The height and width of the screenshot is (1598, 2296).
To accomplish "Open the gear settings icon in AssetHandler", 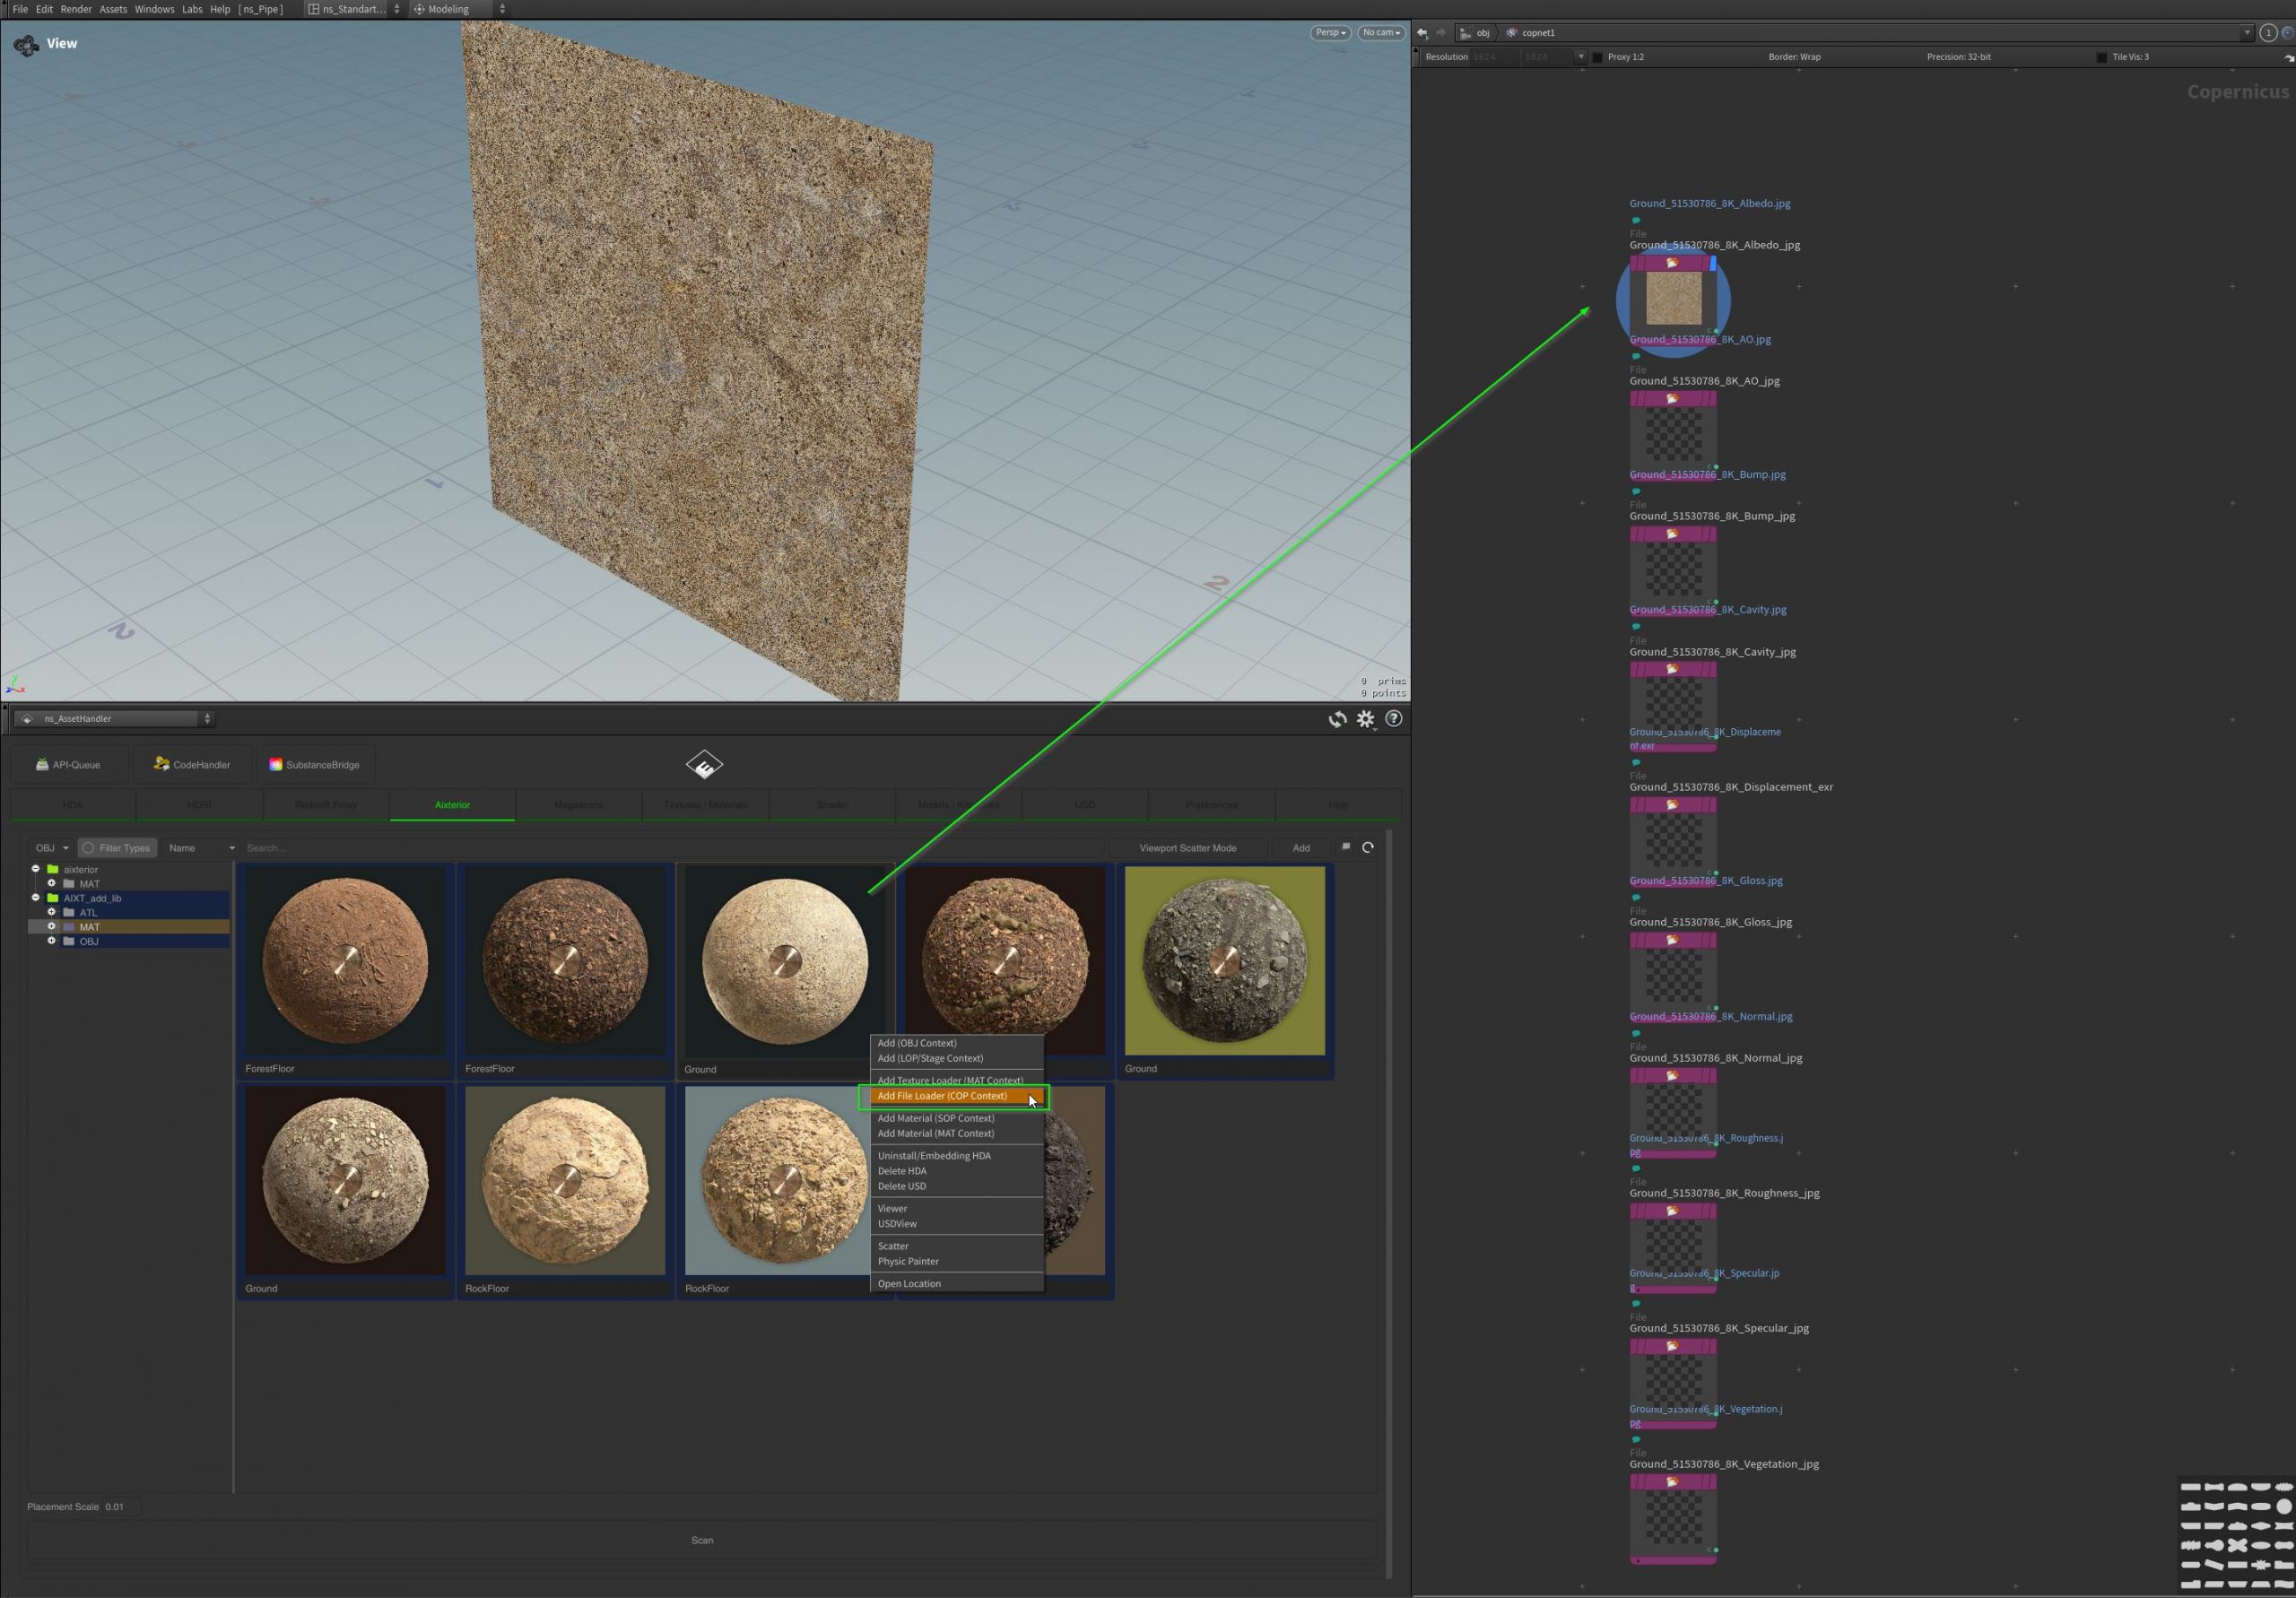I will [x=1365, y=719].
